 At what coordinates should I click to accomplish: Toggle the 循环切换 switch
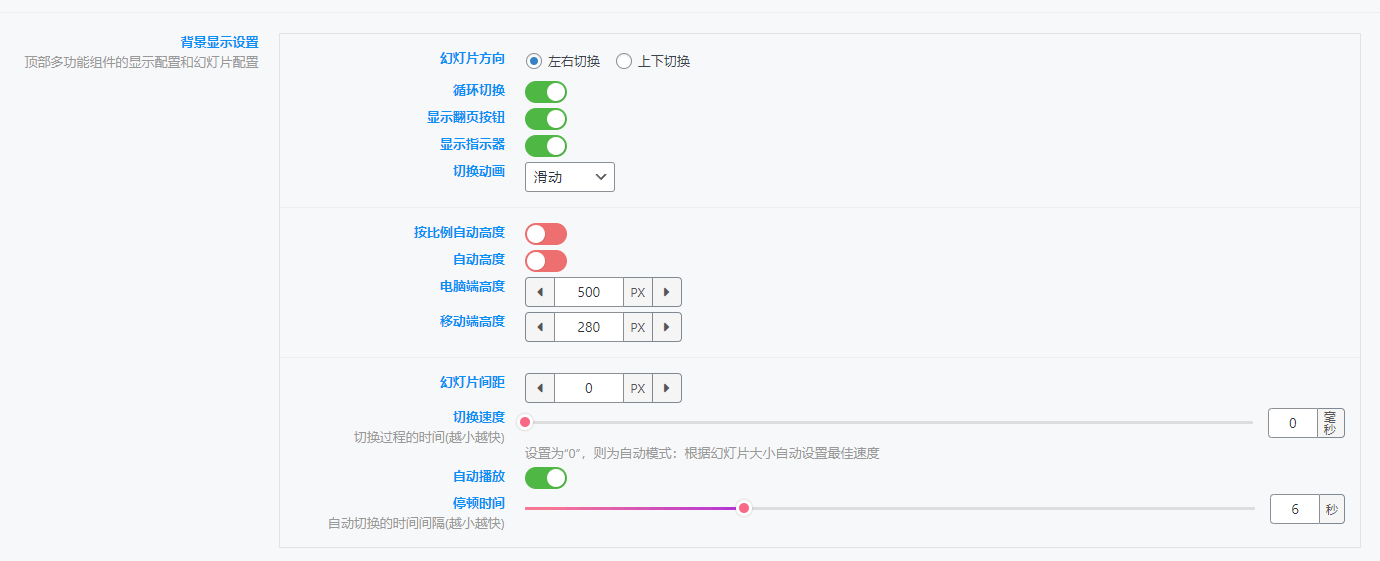(546, 92)
